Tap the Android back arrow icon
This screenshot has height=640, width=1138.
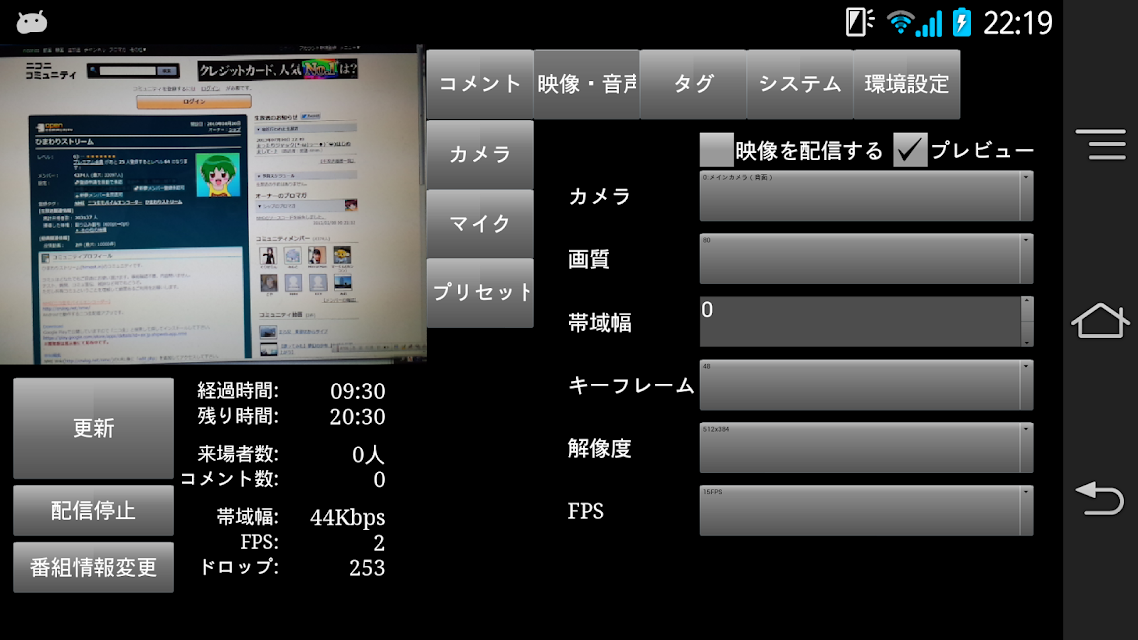(1100, 499)
